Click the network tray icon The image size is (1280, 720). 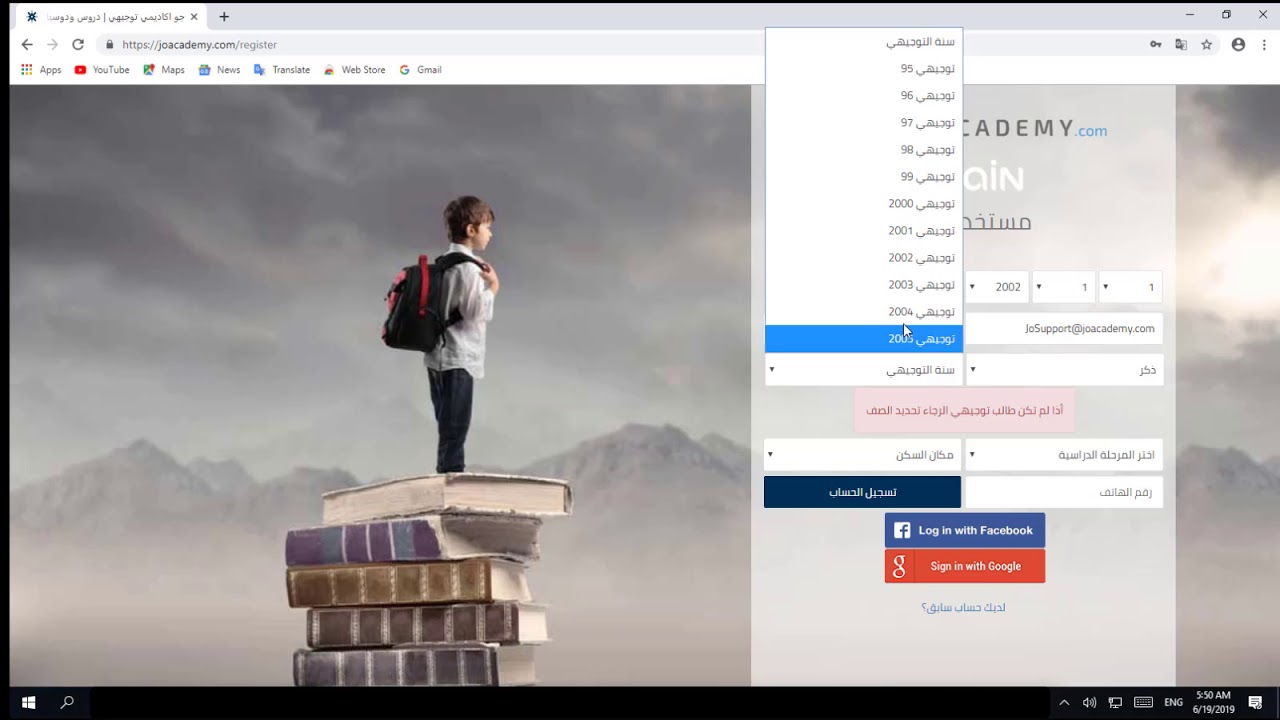point(1115,702)
